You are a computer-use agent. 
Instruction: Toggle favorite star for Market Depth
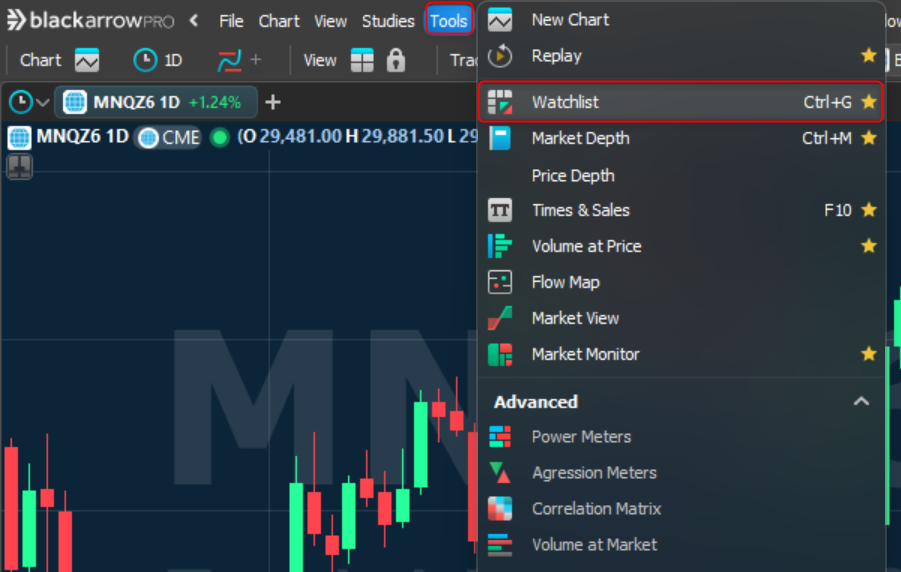[868, 138]
